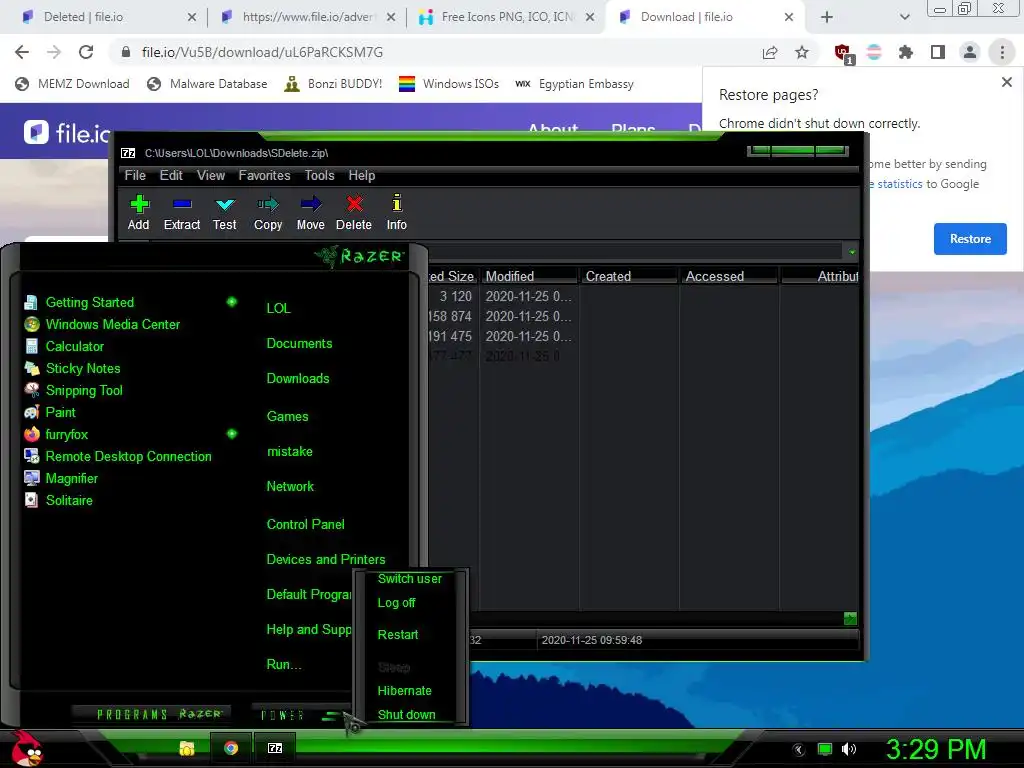This screenshot has height=768, width=1024.
Task: Open Chrome three-dot menu
Action: coord(1002,52)
